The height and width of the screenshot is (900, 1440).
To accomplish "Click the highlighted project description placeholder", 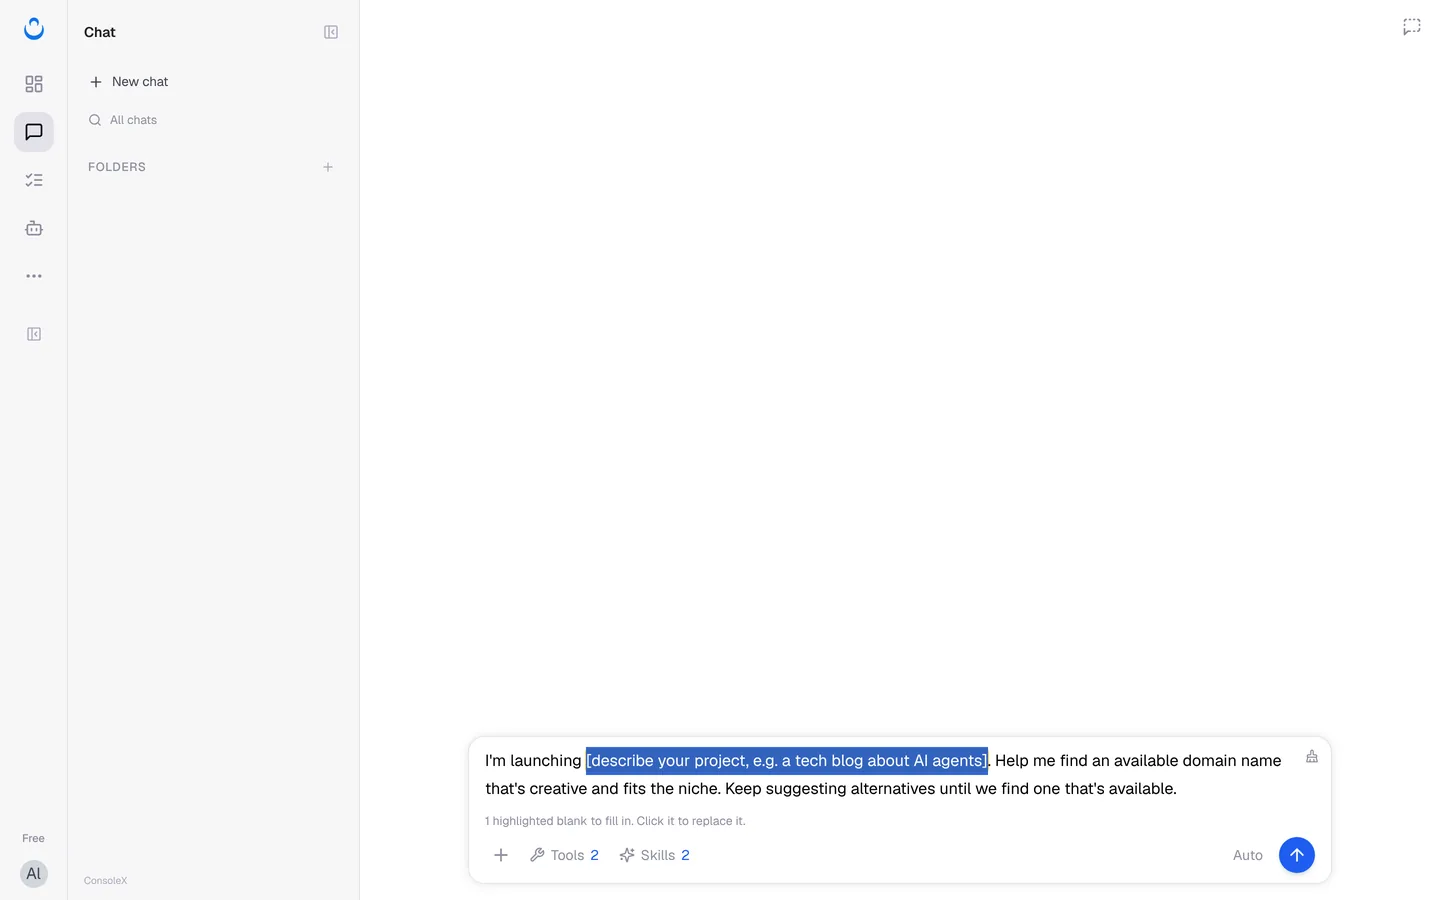I will point(787,761).
